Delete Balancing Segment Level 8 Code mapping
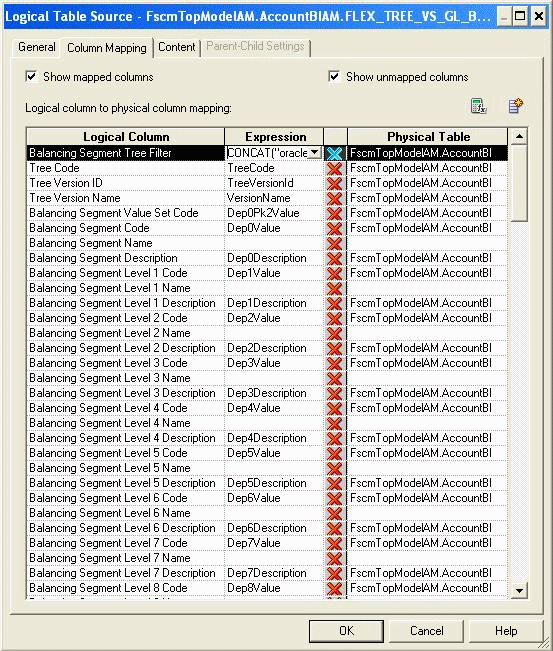Screen dimensions: 553x651 [335, 588]
